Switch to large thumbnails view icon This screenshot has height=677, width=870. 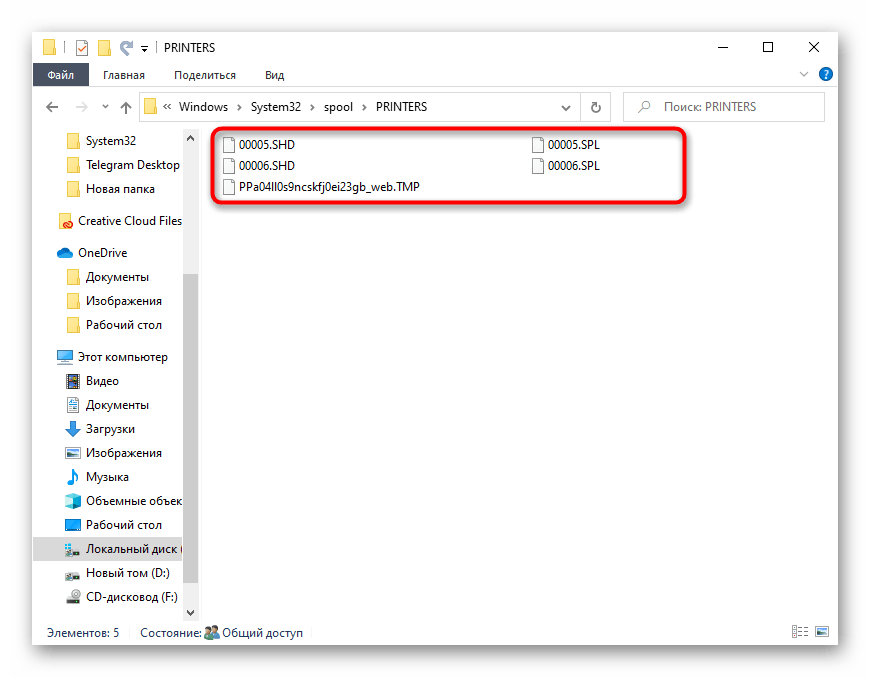coord(822,632)
